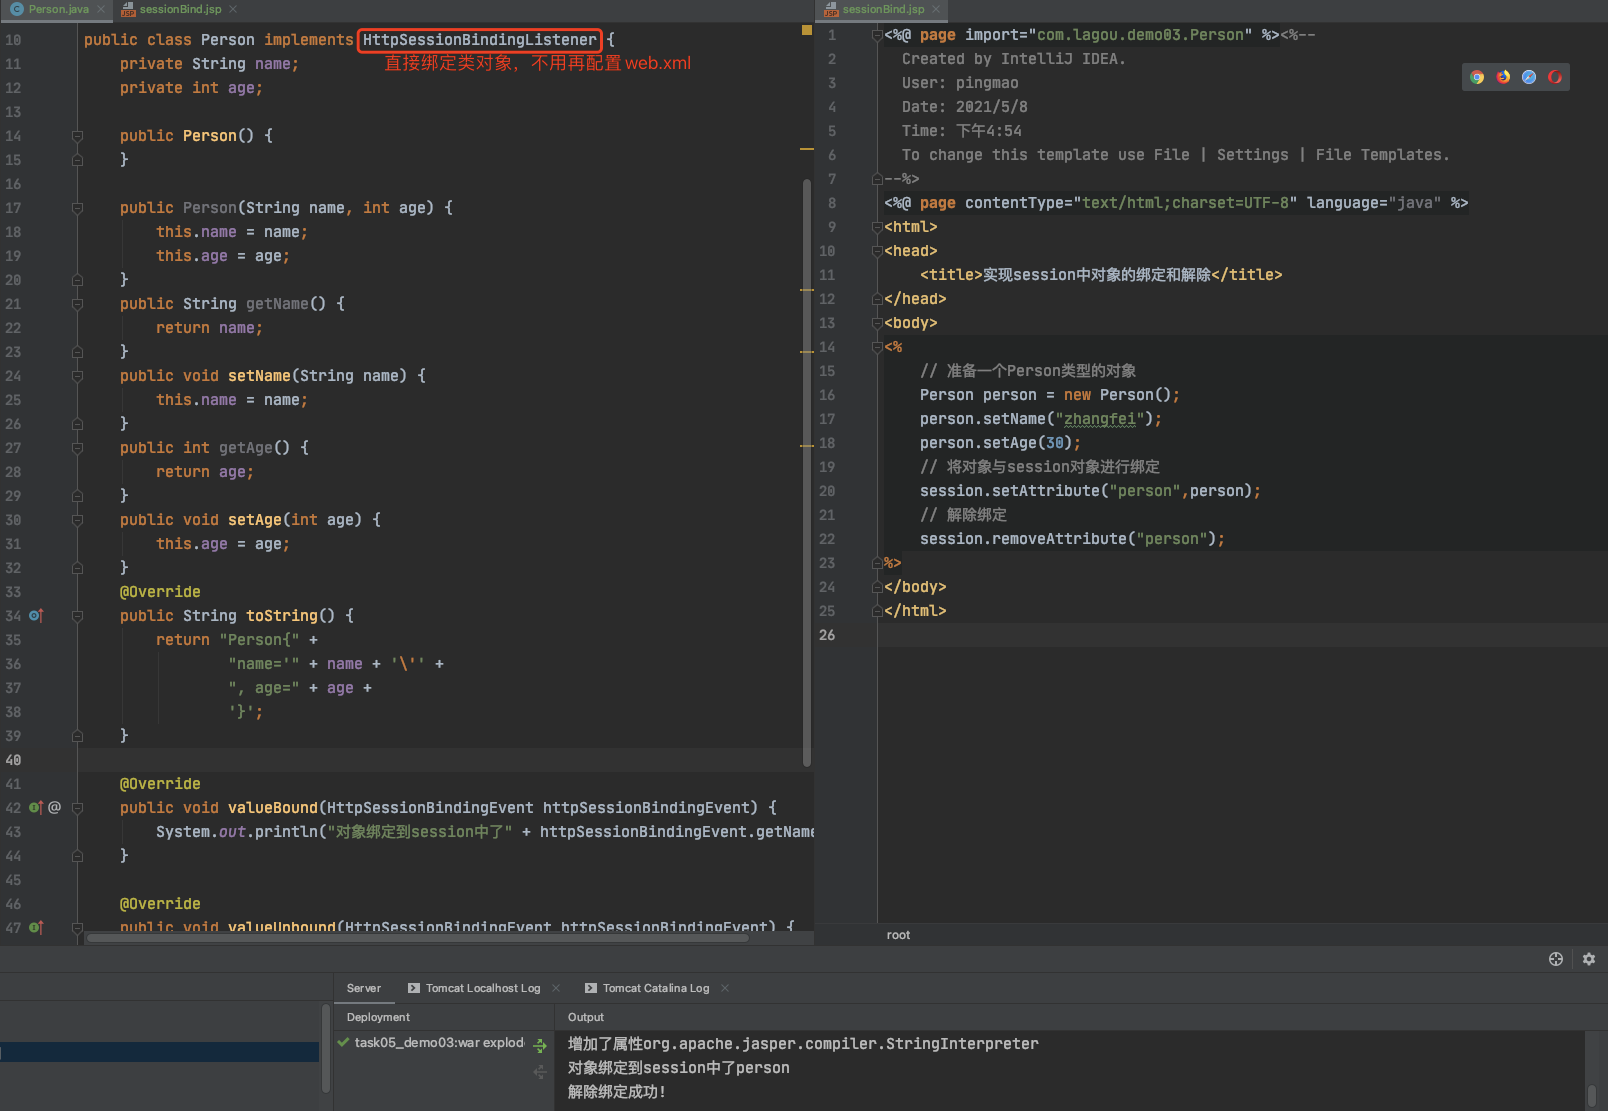Close right pane sessionBind.jsp tab

click(x=936, y=9)
